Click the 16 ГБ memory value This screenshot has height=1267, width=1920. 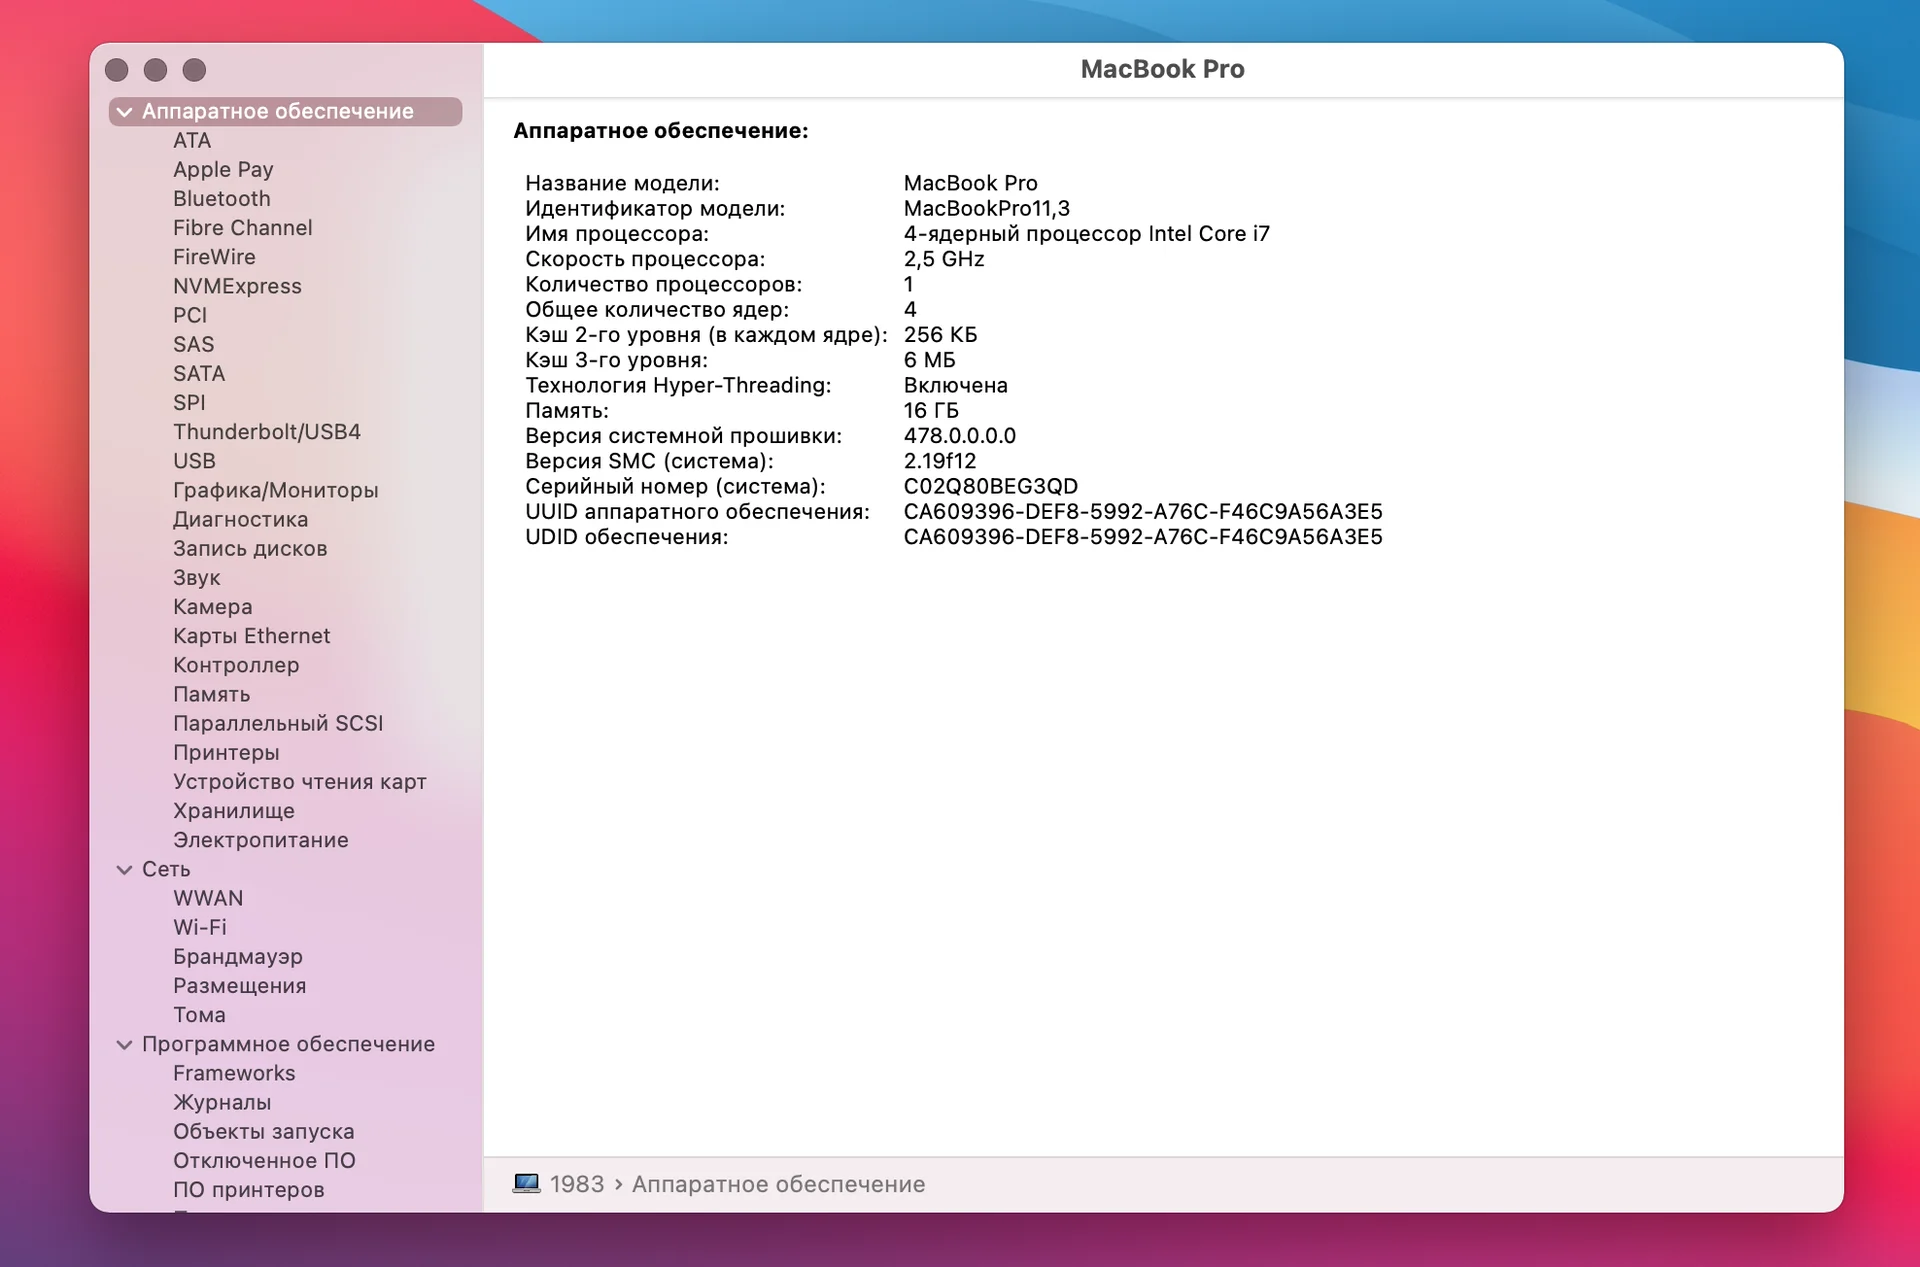[931, 411]
